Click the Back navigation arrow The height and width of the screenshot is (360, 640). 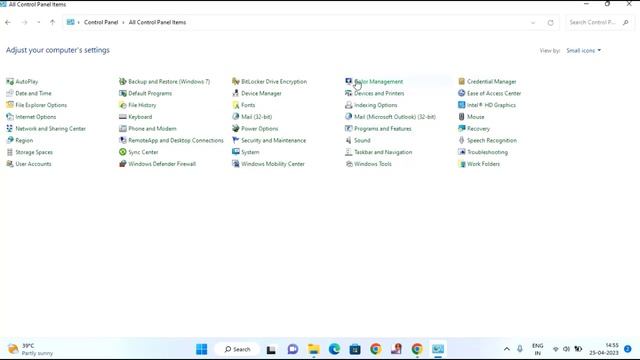point(8,22)
